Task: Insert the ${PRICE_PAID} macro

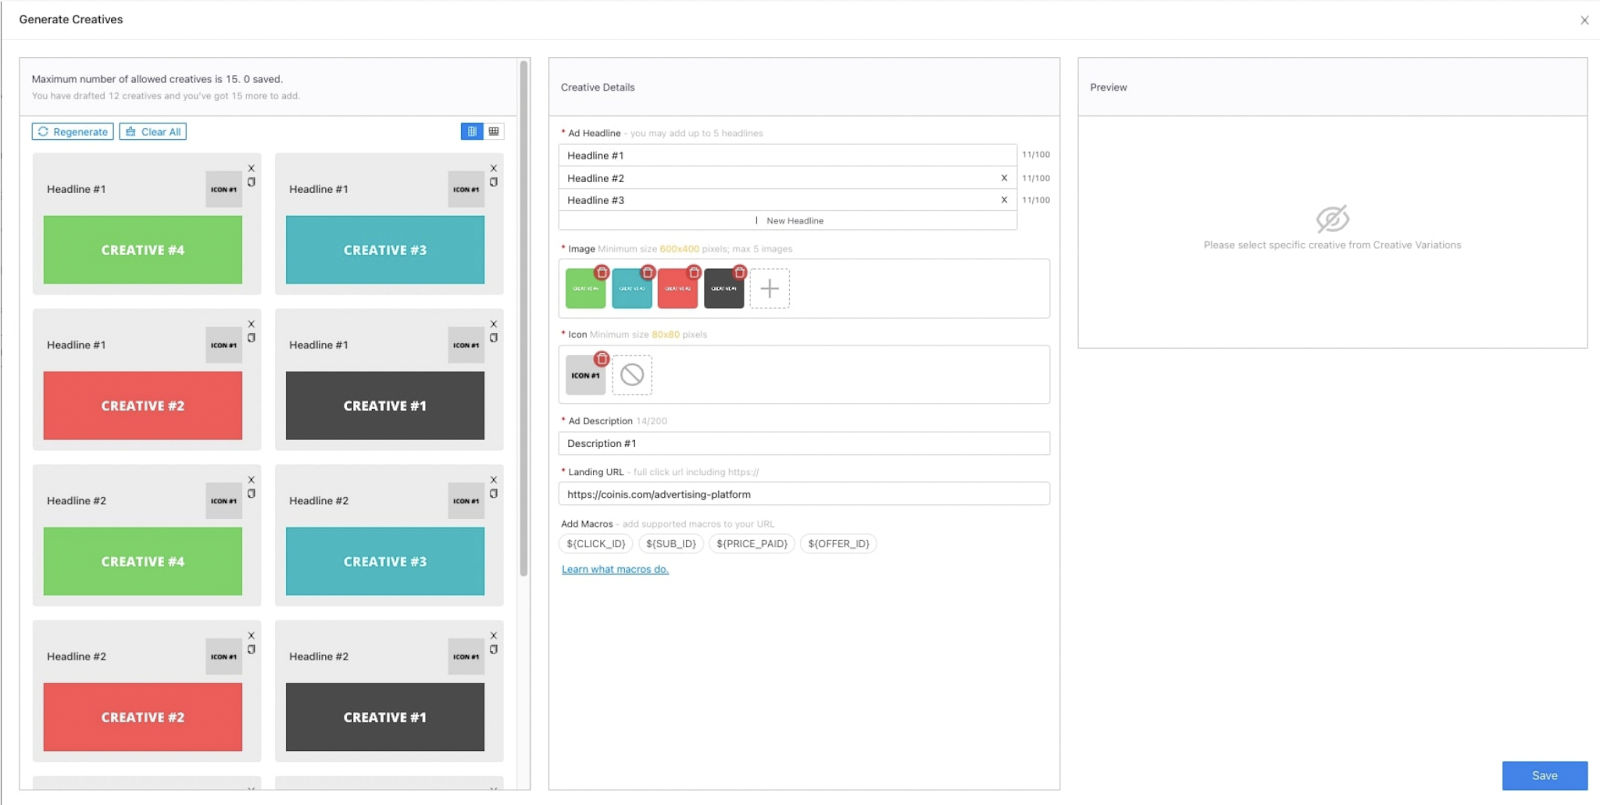Action: point(752,544)
